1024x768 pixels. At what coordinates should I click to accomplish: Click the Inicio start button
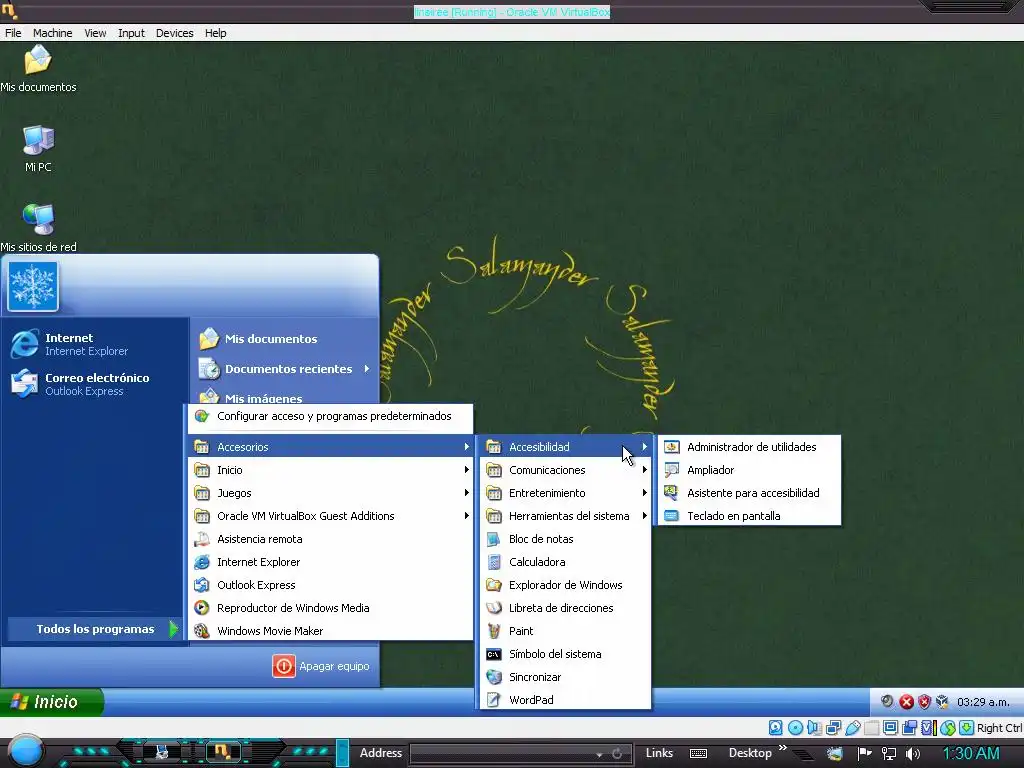point(52,702)
